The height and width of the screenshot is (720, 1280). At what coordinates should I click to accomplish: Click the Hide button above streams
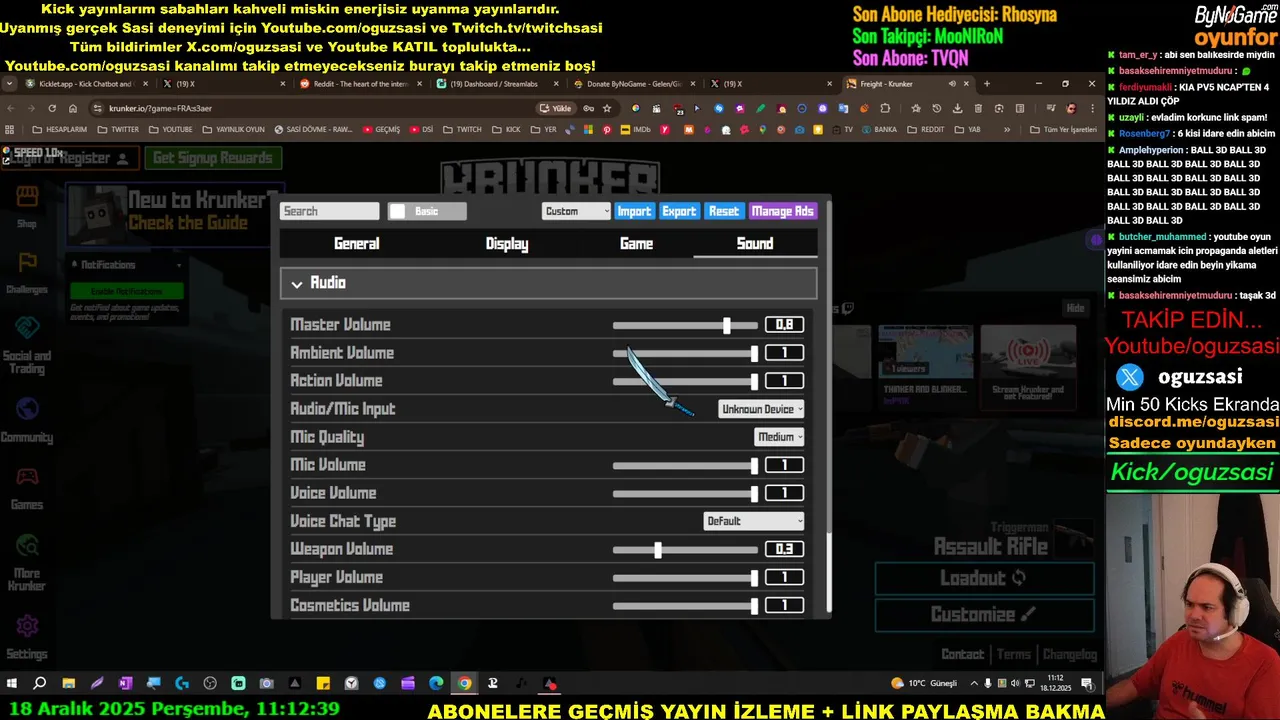[x=1075, y=308]
